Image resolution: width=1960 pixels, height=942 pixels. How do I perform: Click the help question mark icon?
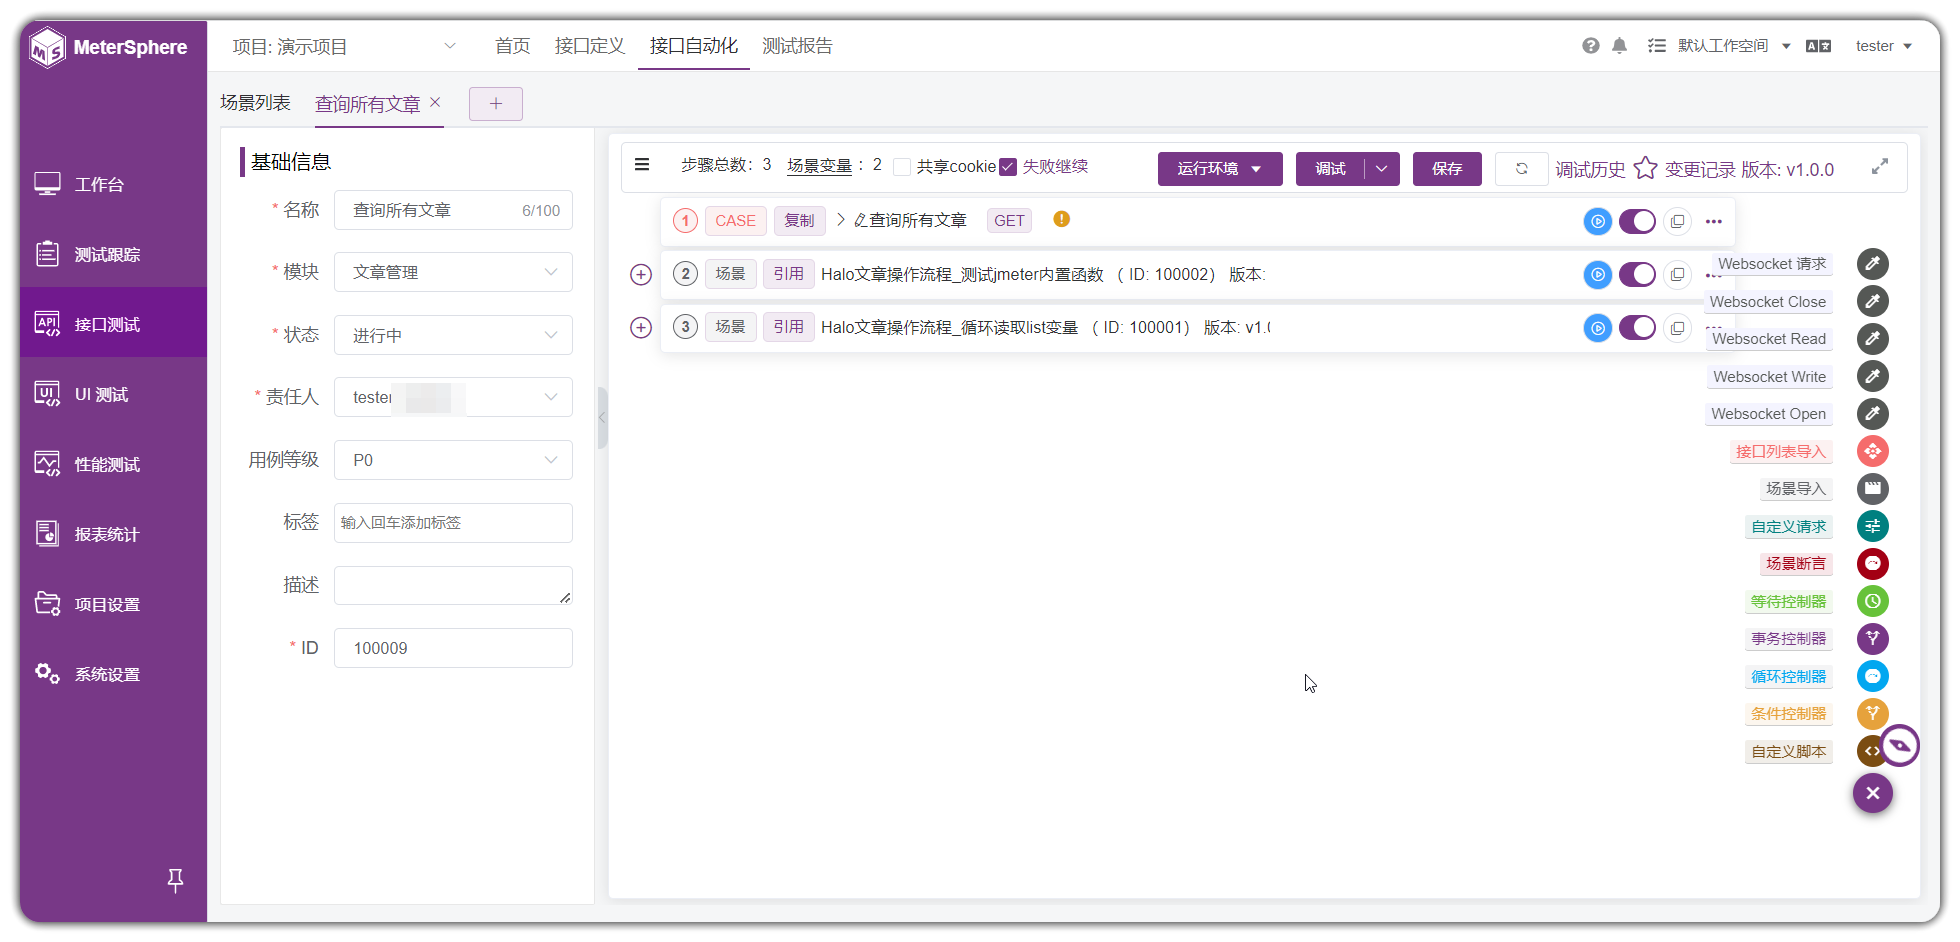coord(1590,46)
